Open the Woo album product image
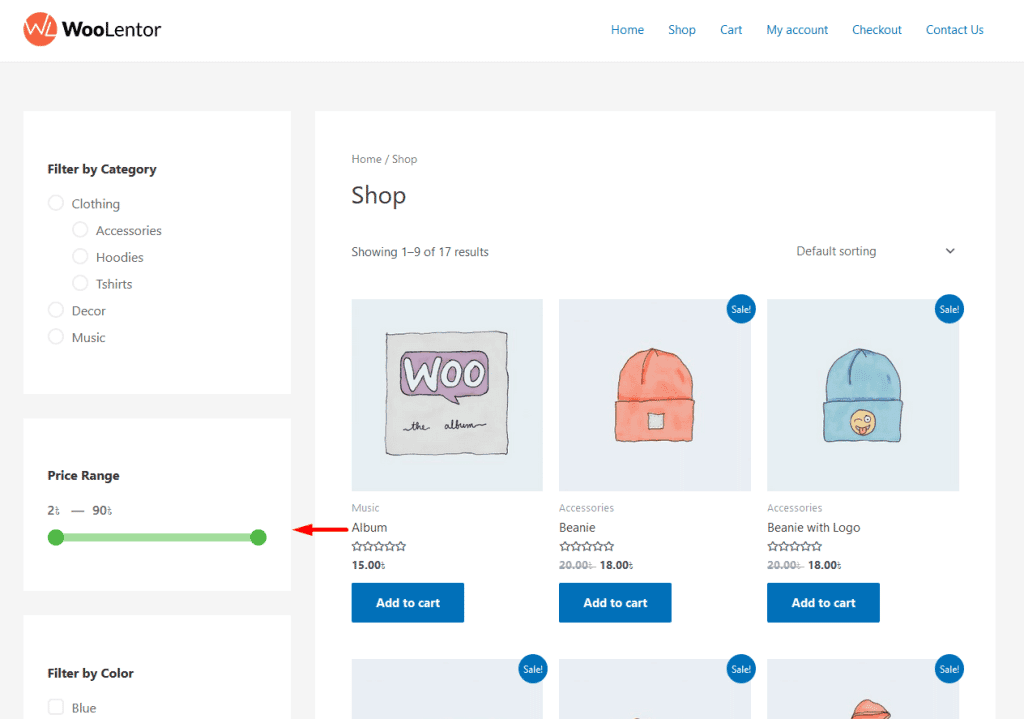This screenshot has height=719, width=1024. [447, 395]
